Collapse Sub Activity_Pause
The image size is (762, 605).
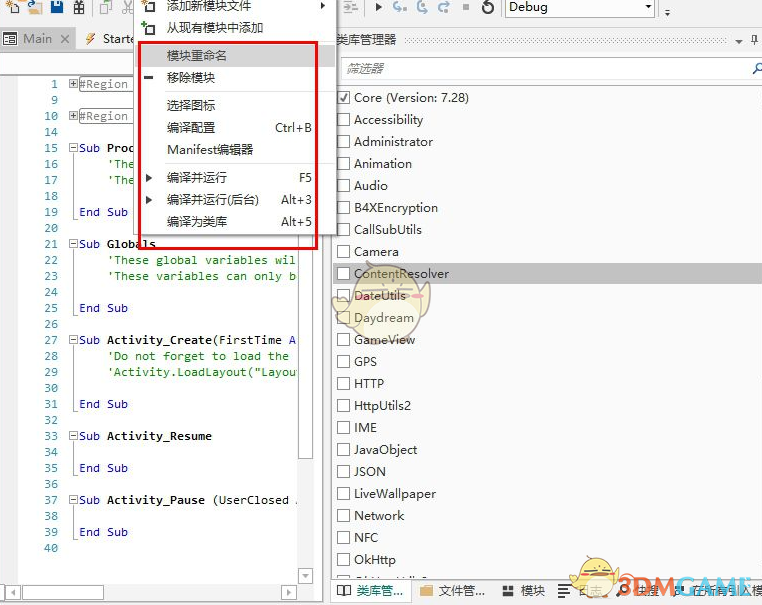click(x=73, y=500)
